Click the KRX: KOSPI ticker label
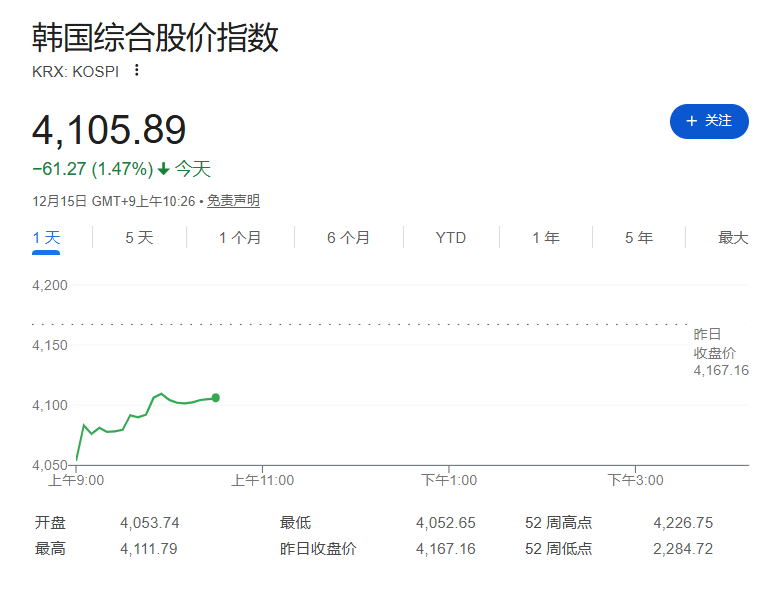 [x=75, y=71]
